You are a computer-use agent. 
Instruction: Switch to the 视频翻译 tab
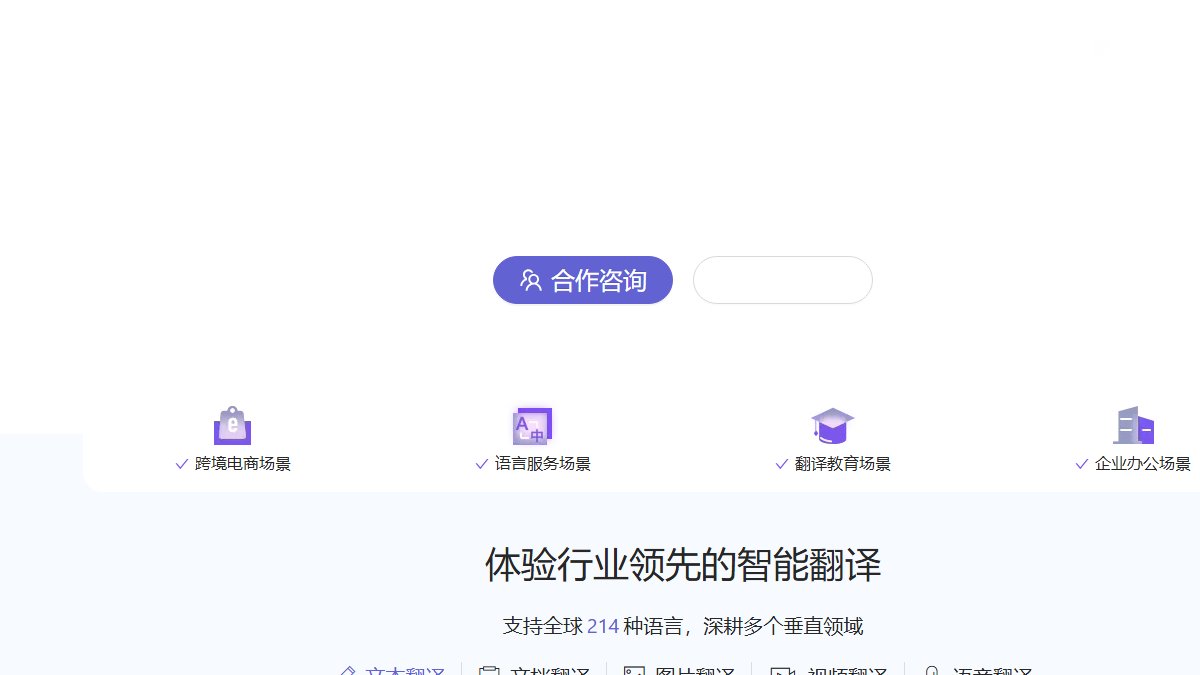(829, 670)
